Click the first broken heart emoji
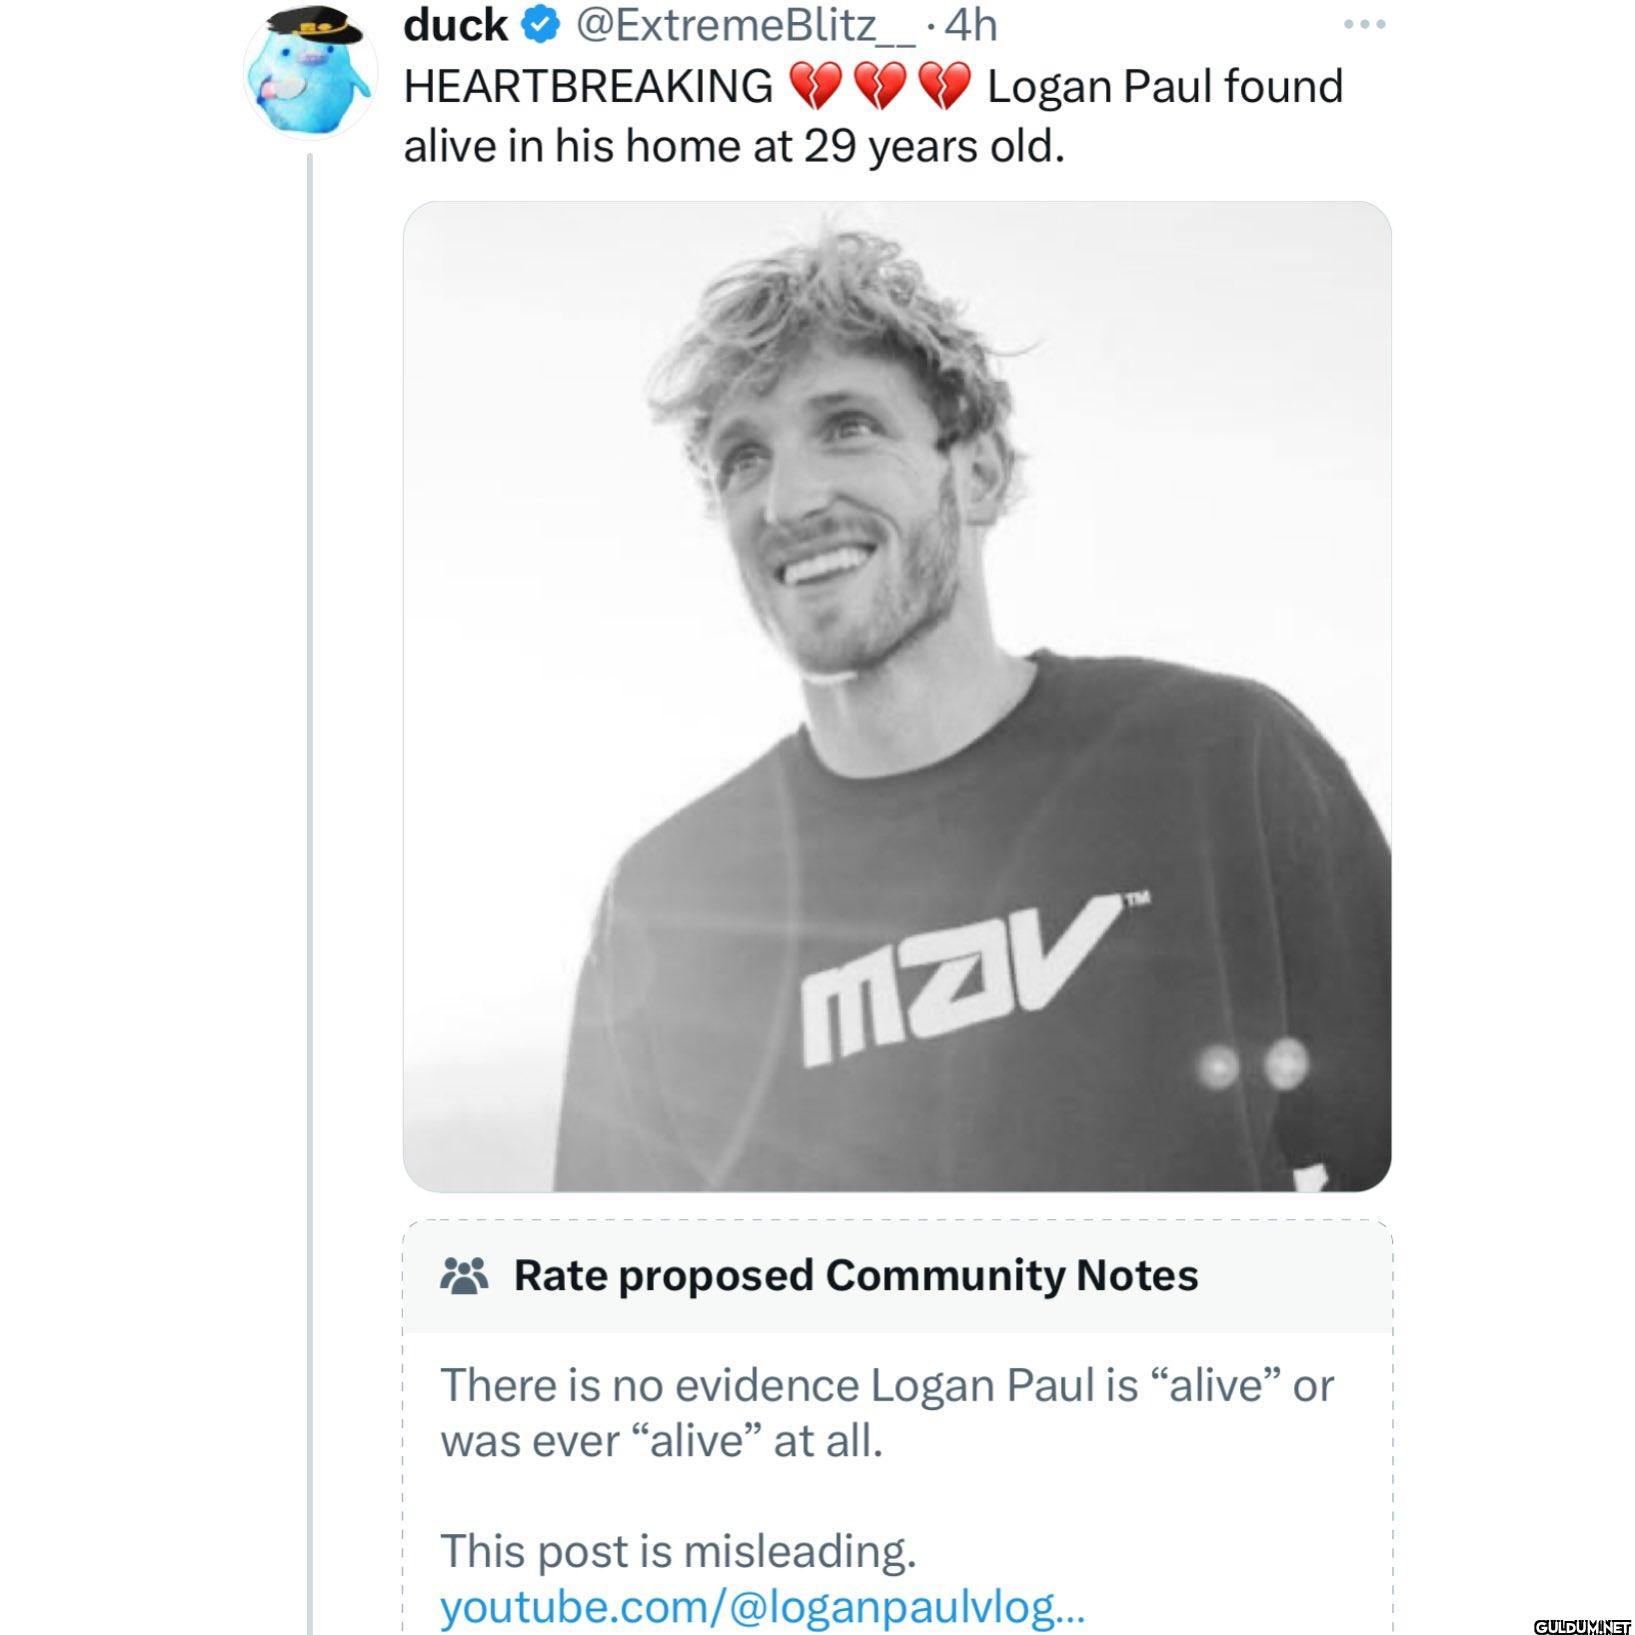 click(816, 87)
